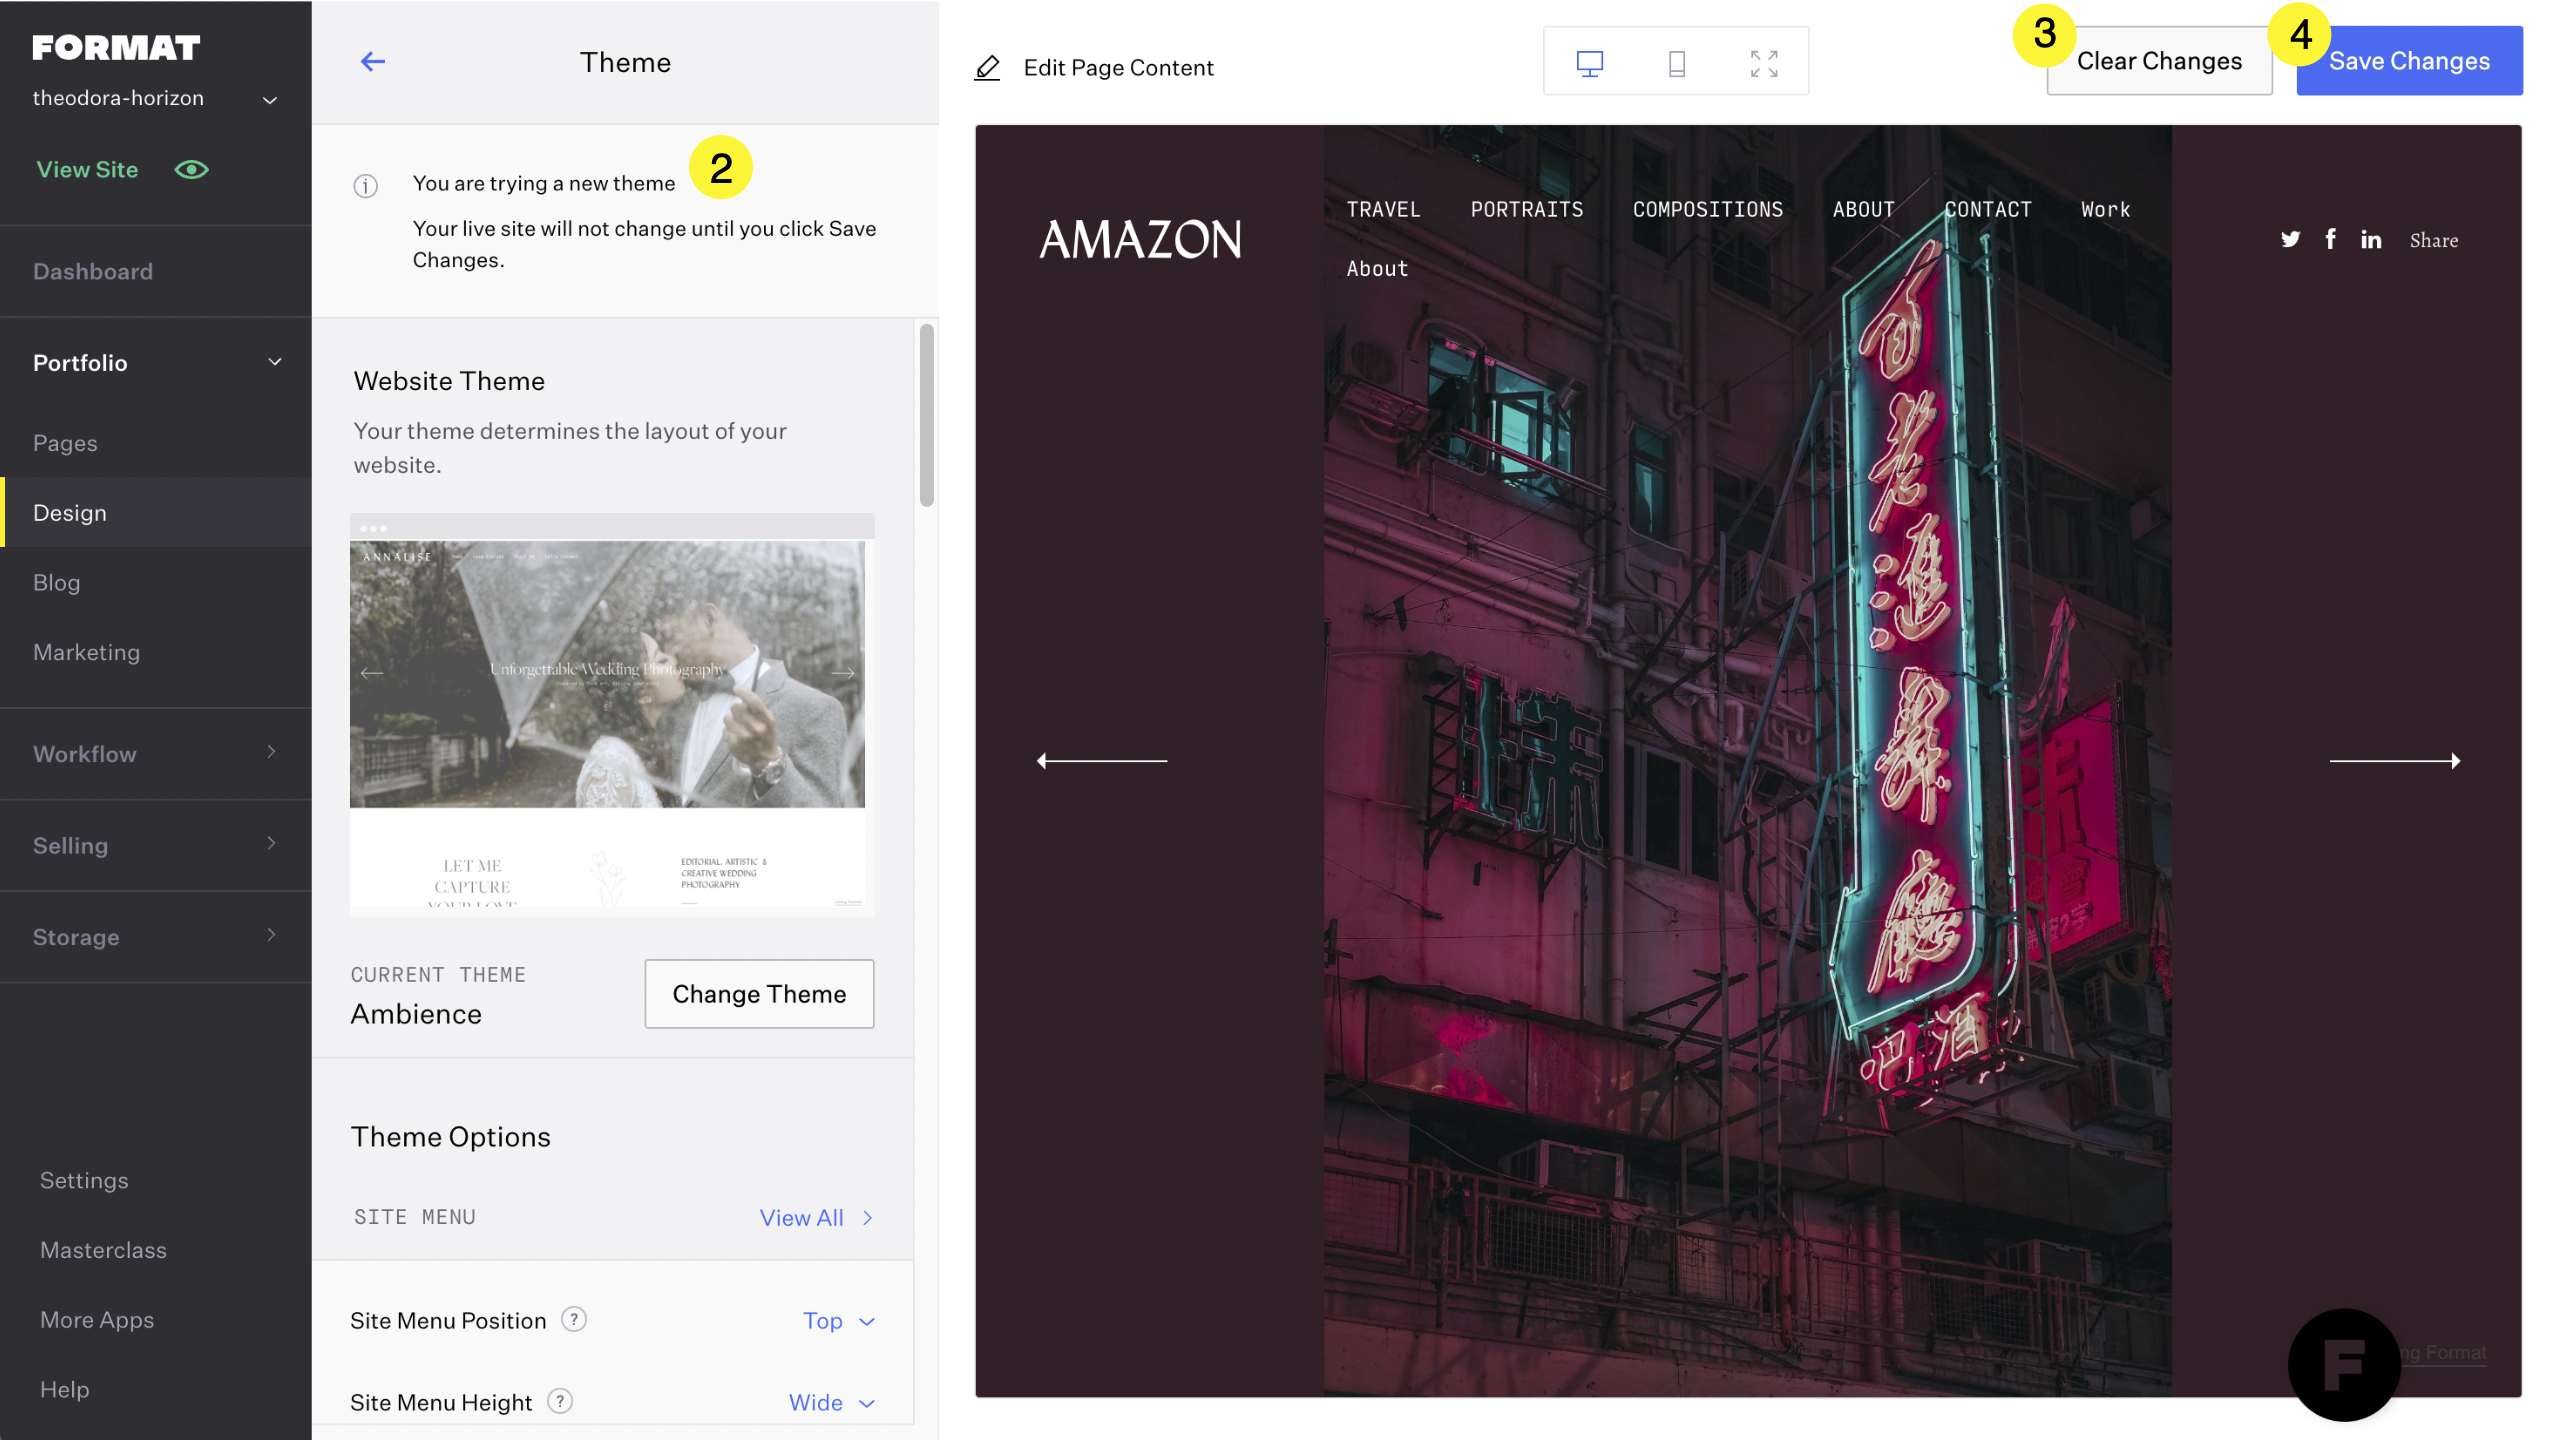This screenshot has width=2554, height=1440.
Task: Click the back arrow in Theme panel
Action: click(373, 62)
